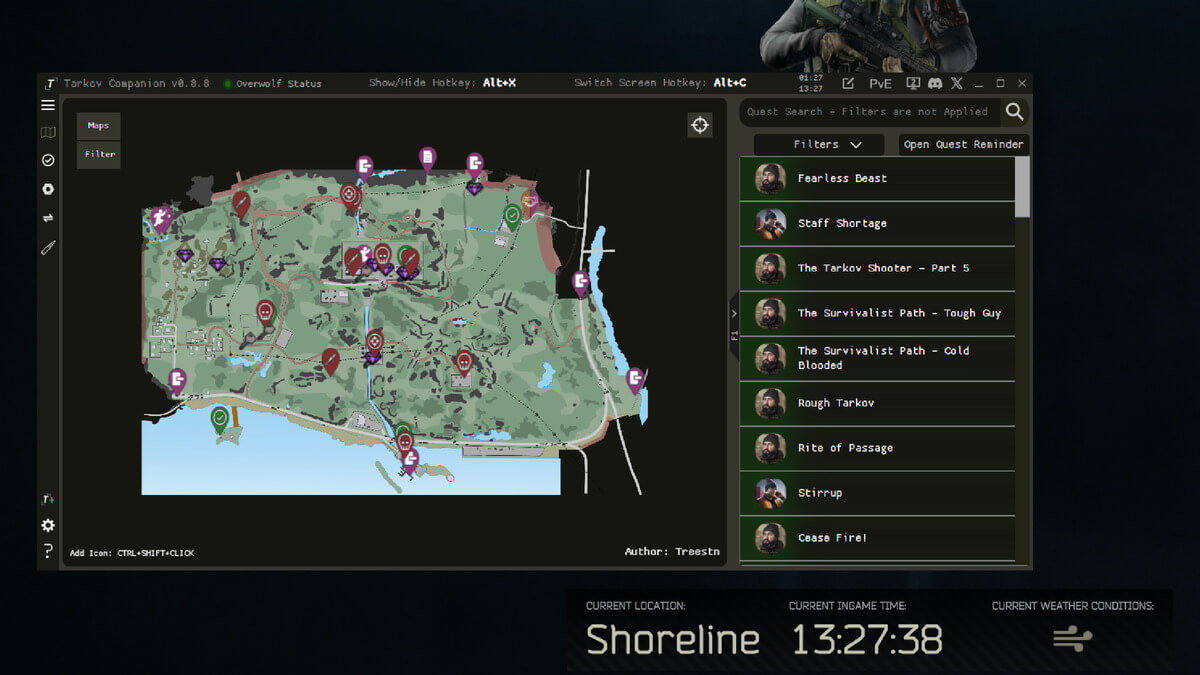Click the quest list scrollbar

coord(1022,186)
